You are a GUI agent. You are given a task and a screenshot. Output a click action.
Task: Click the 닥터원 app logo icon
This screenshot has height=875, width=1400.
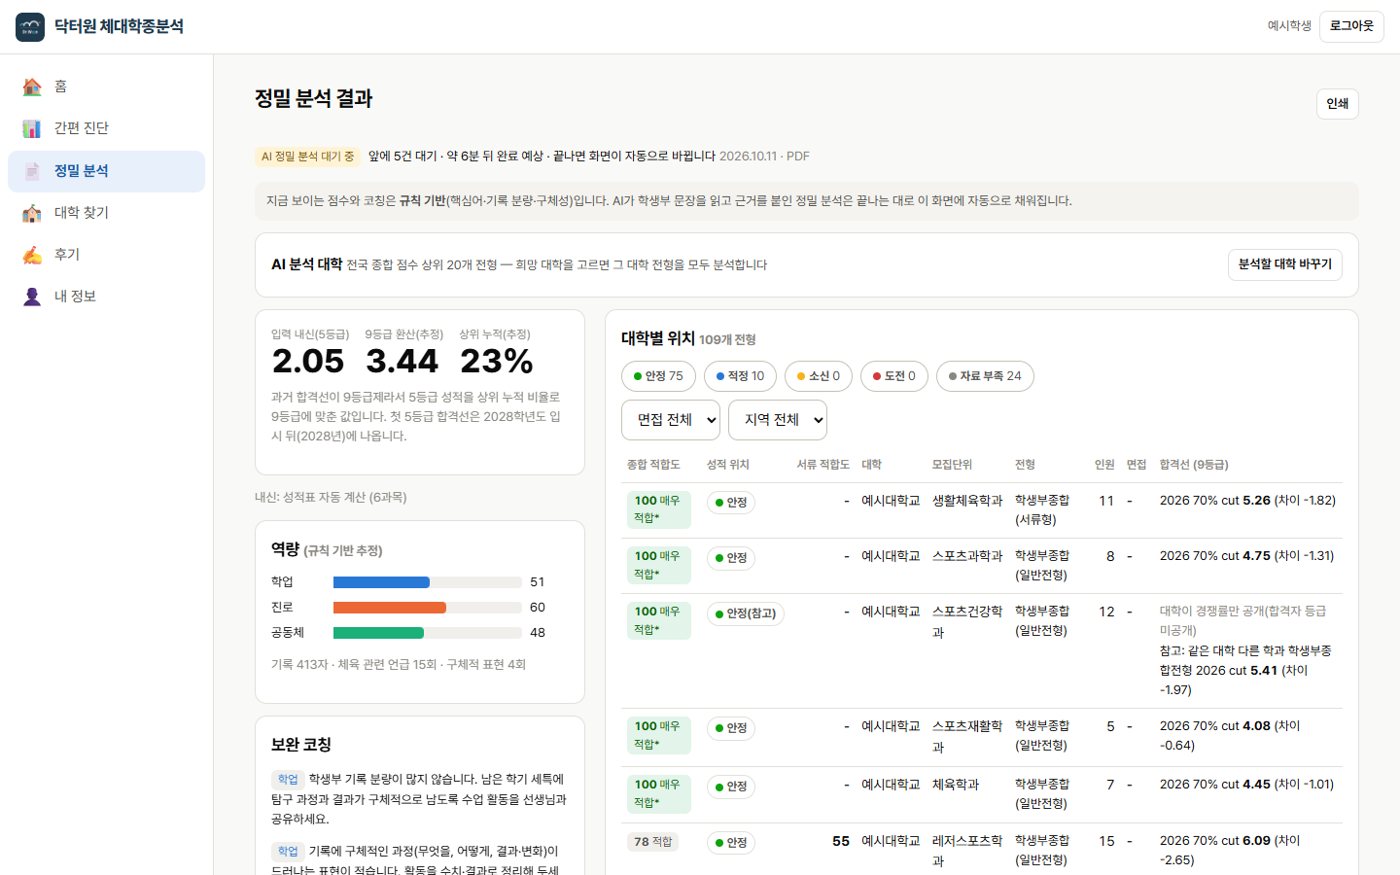point(30,27)
